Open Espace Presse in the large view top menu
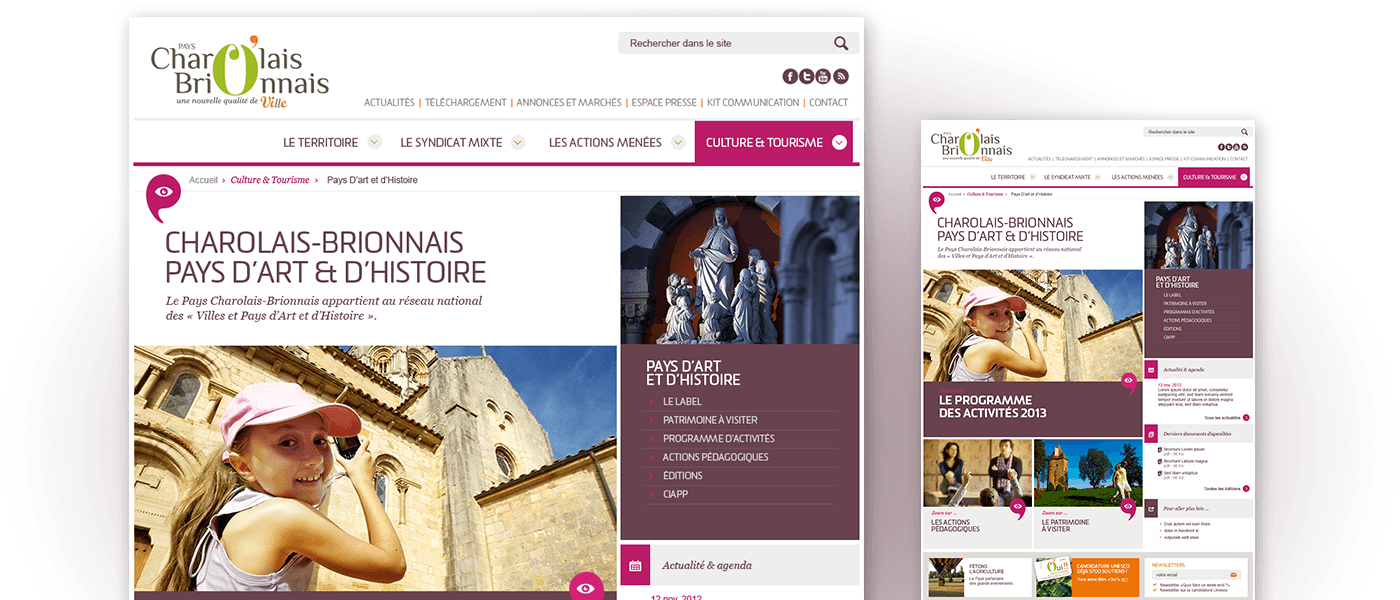This screenshot has height=600, width=1400. tap(664, 102)
